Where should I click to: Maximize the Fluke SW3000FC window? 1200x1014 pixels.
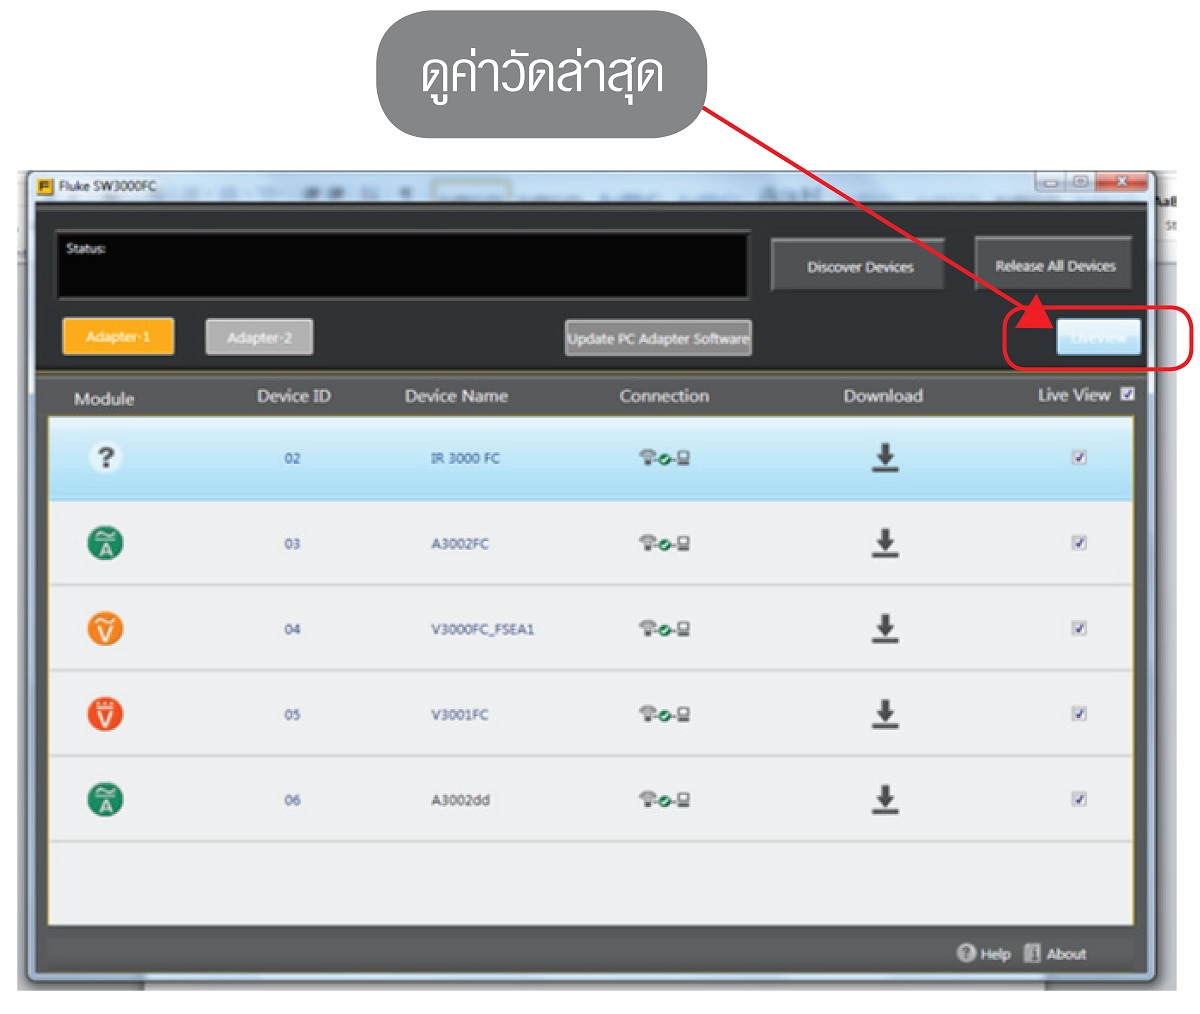coord(1080,182)
